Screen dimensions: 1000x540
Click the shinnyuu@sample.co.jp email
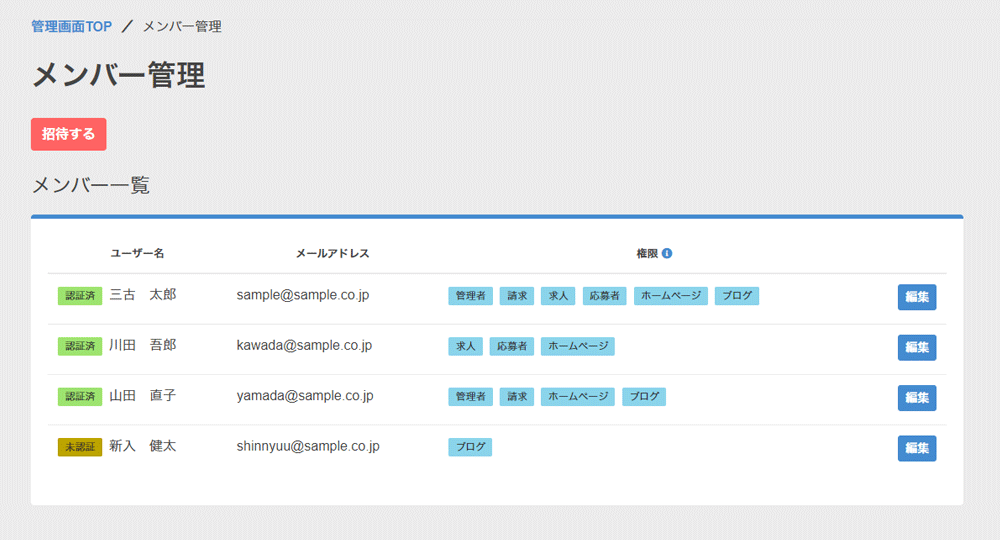point(308,446)
